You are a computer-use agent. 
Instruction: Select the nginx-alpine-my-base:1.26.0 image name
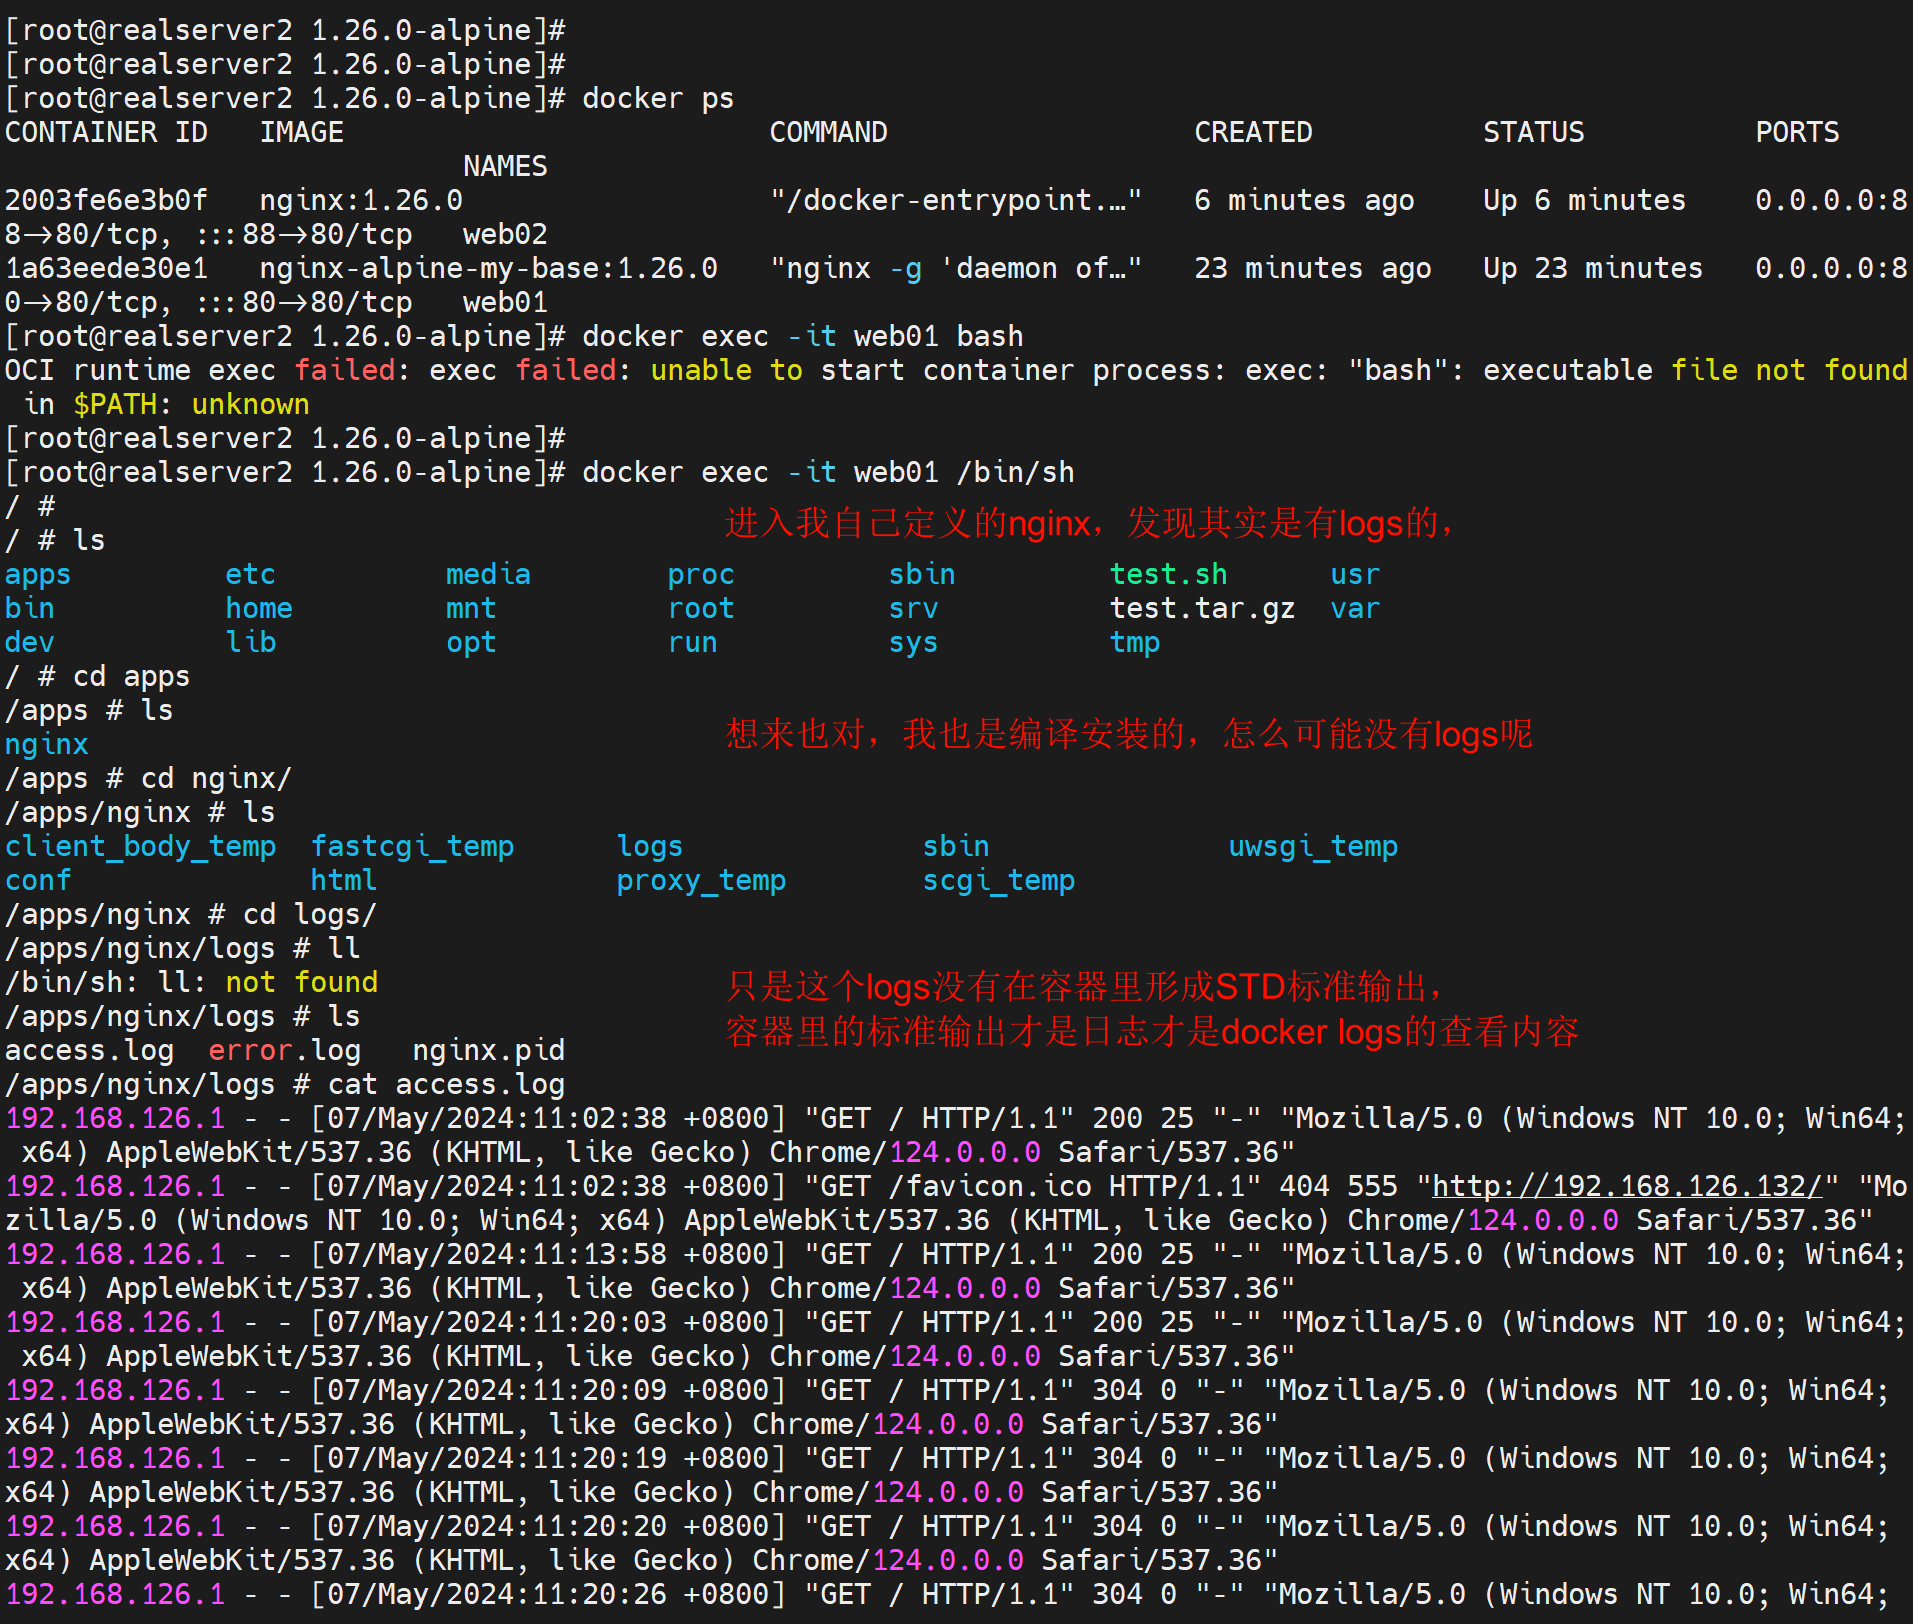[488, 268]
